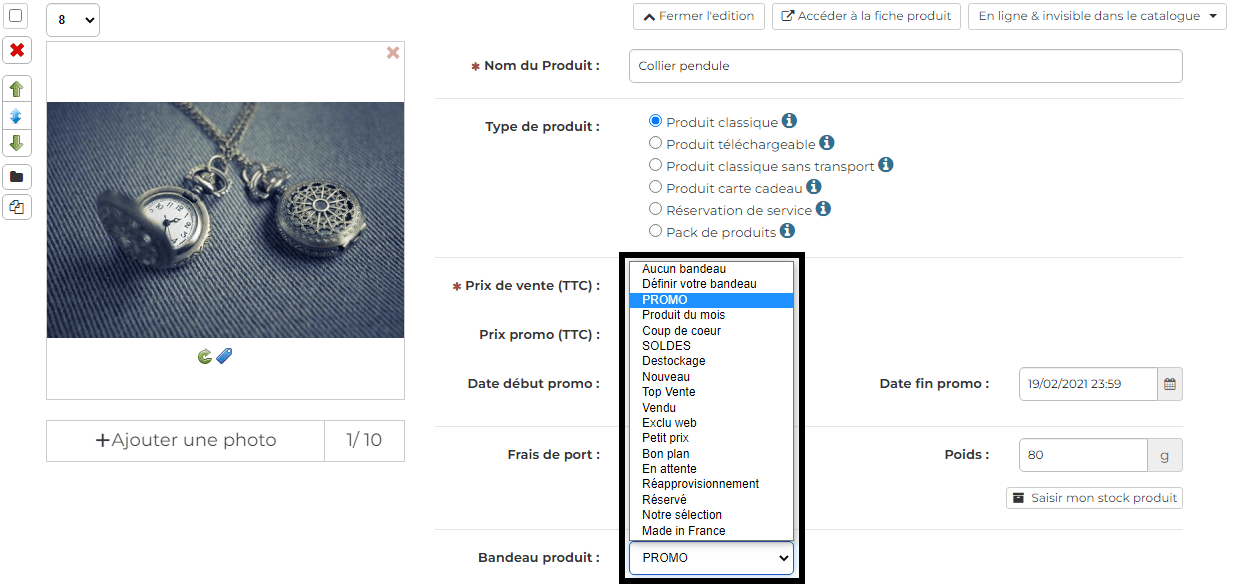This screenshot has width=1233, height=588.
Task: Select the "Produit téléchargeable" radio option
Action: point(656,144)
